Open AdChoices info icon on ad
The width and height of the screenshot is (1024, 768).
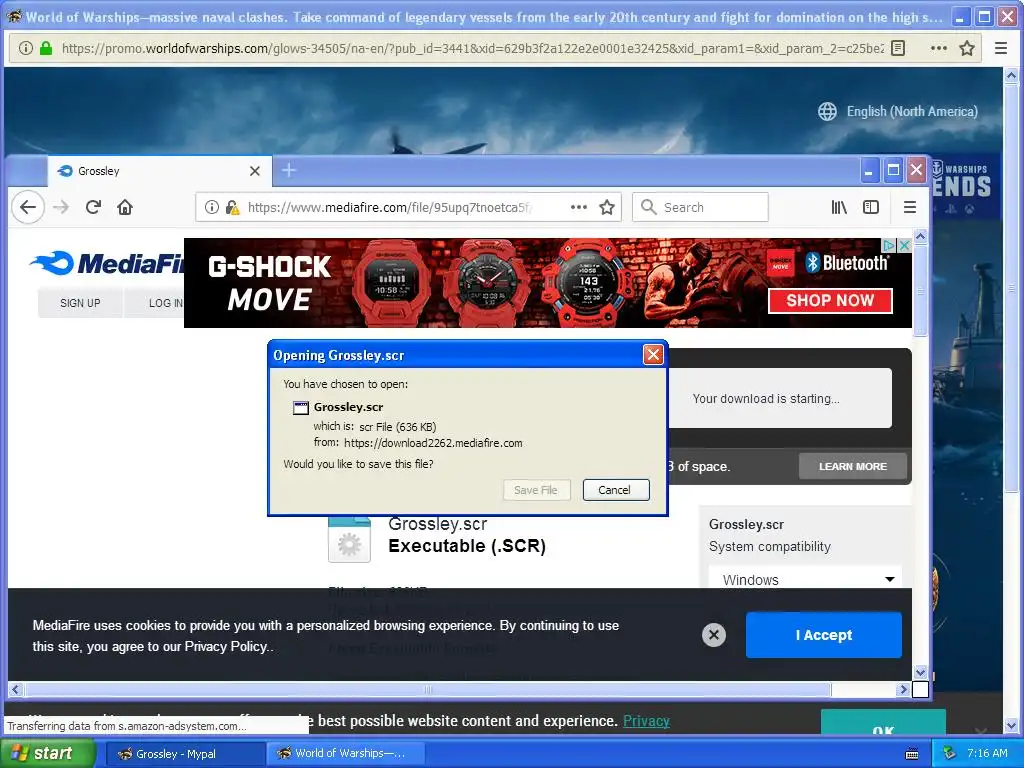click(x=889, y=246)
